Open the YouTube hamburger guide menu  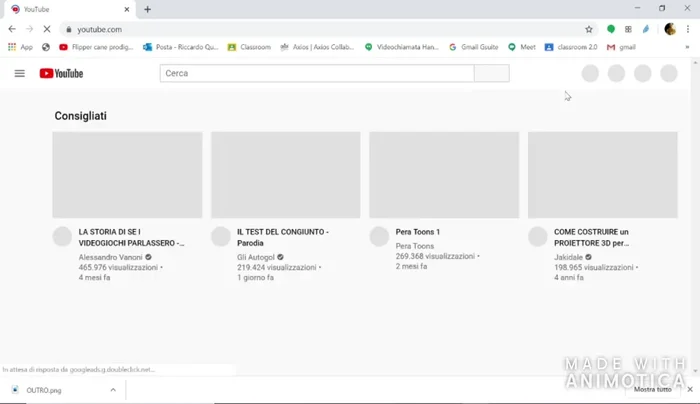point(19,73)
